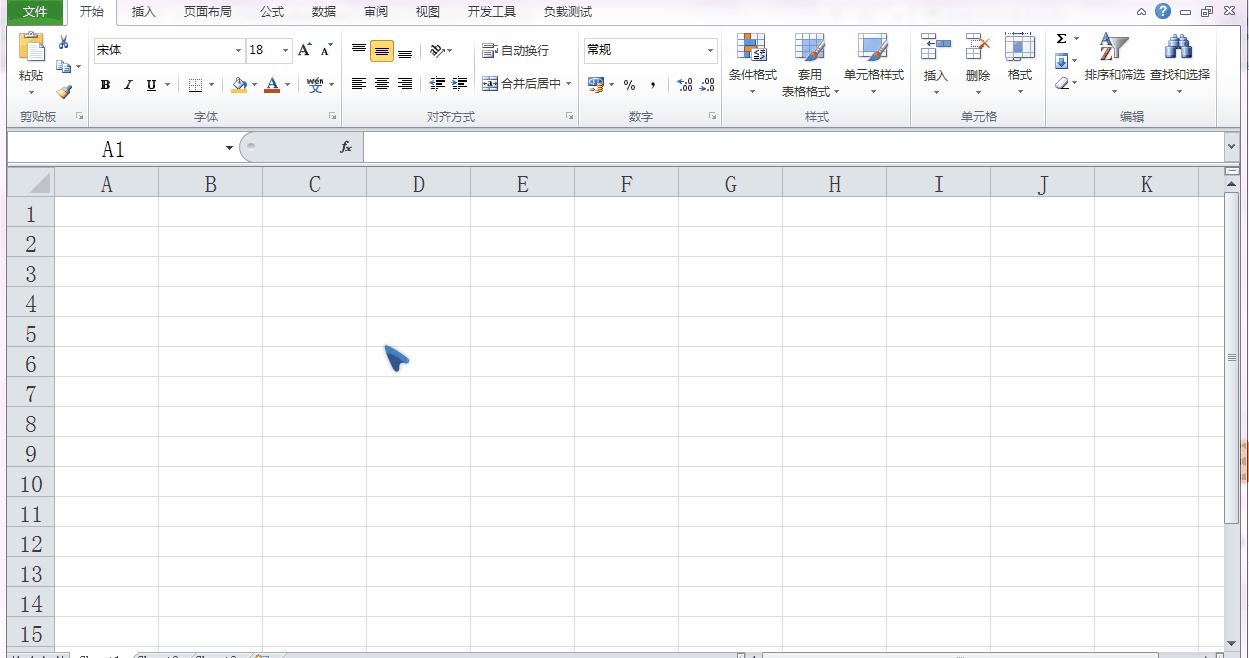The image size is (1249, 658).
Task: Open the number format 常规 dropdown
Action: 711,50
